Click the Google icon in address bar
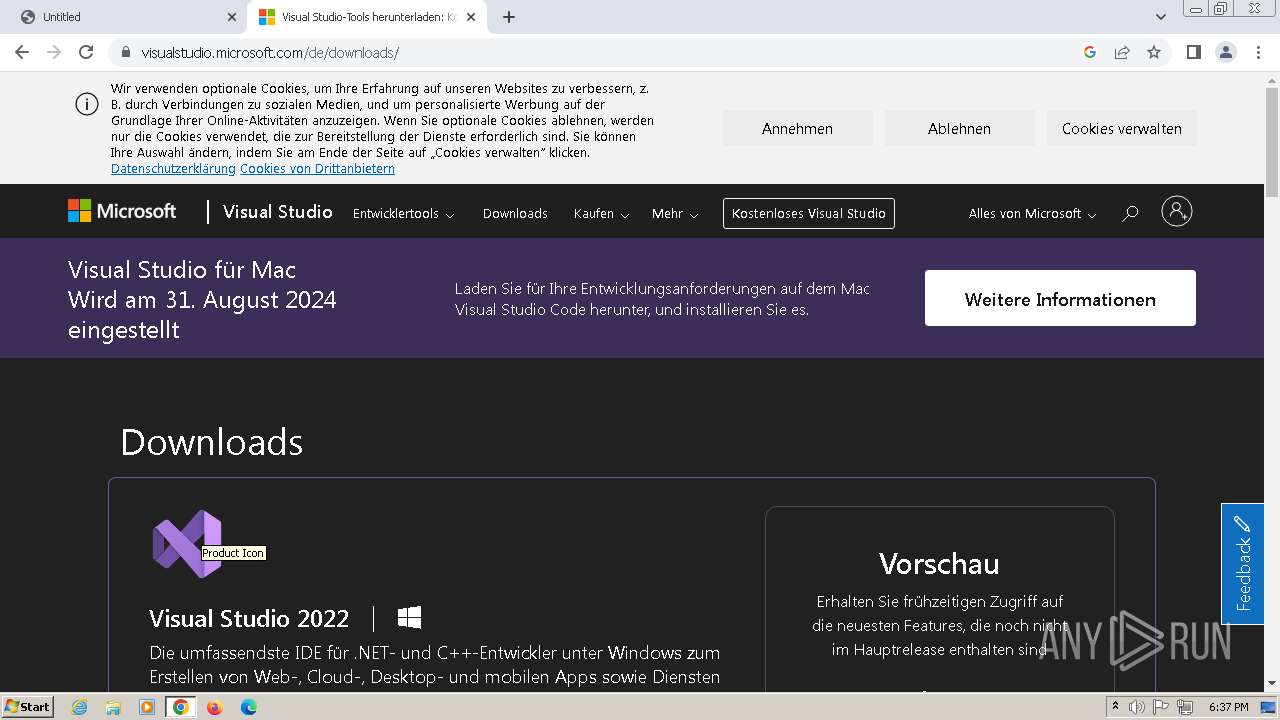The image size is (1280, 720). click(1090, 52)
